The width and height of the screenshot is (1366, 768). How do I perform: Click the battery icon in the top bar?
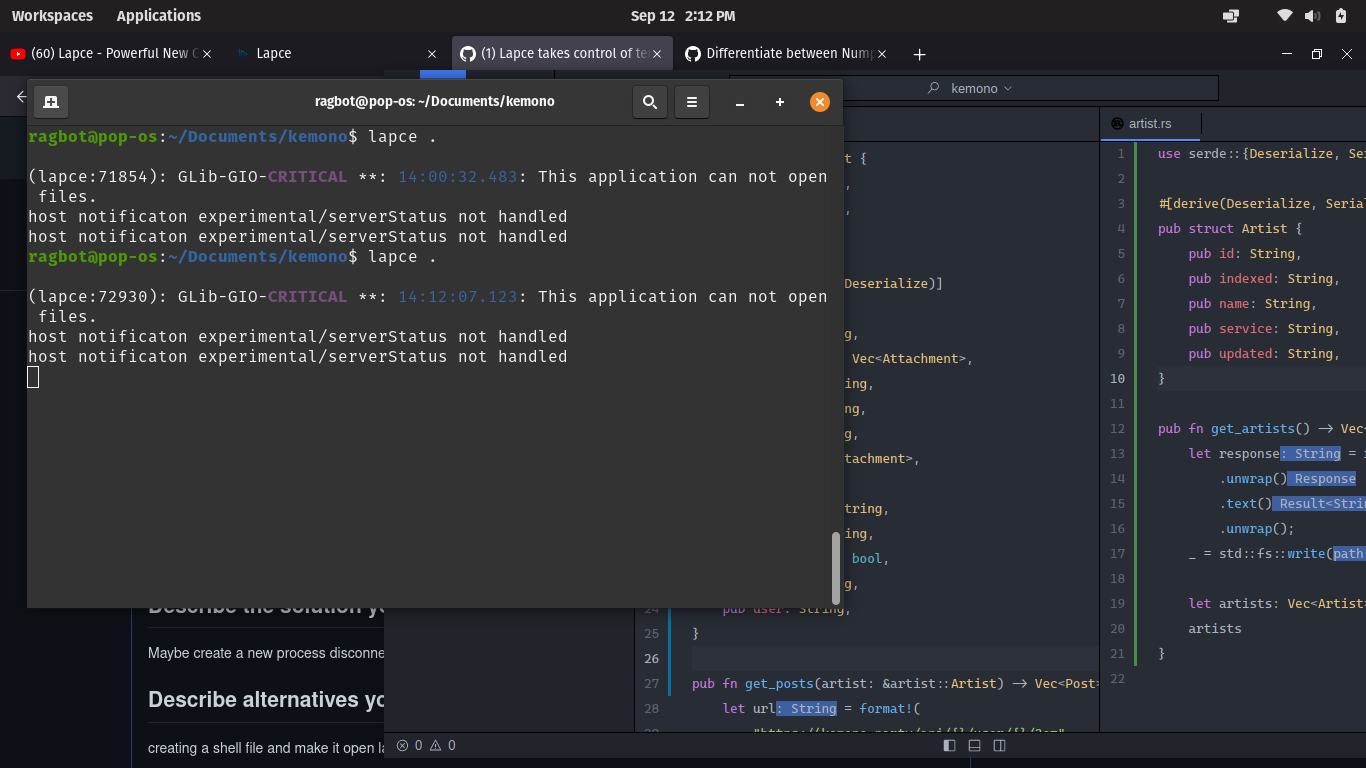1340,15
